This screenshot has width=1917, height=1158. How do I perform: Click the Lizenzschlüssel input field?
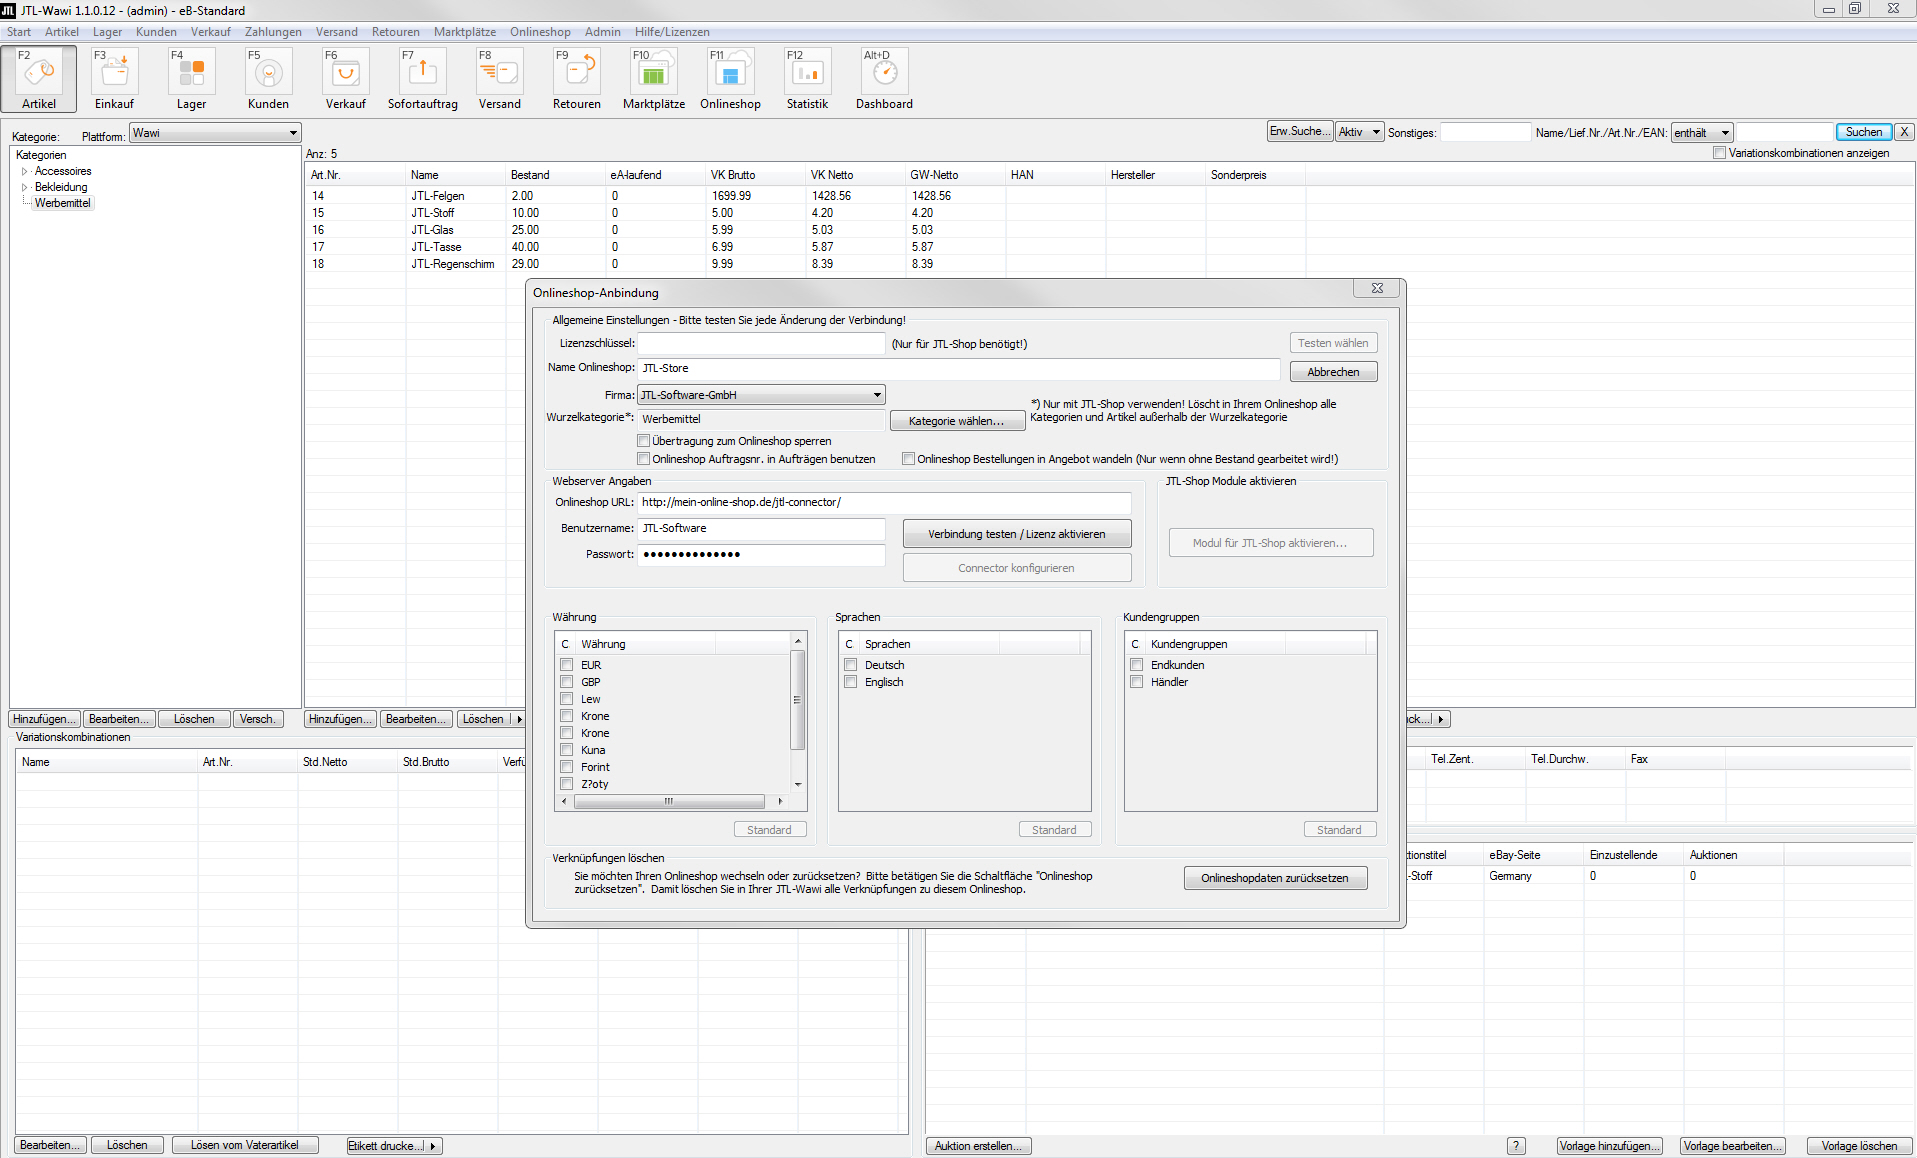(761, 343)
